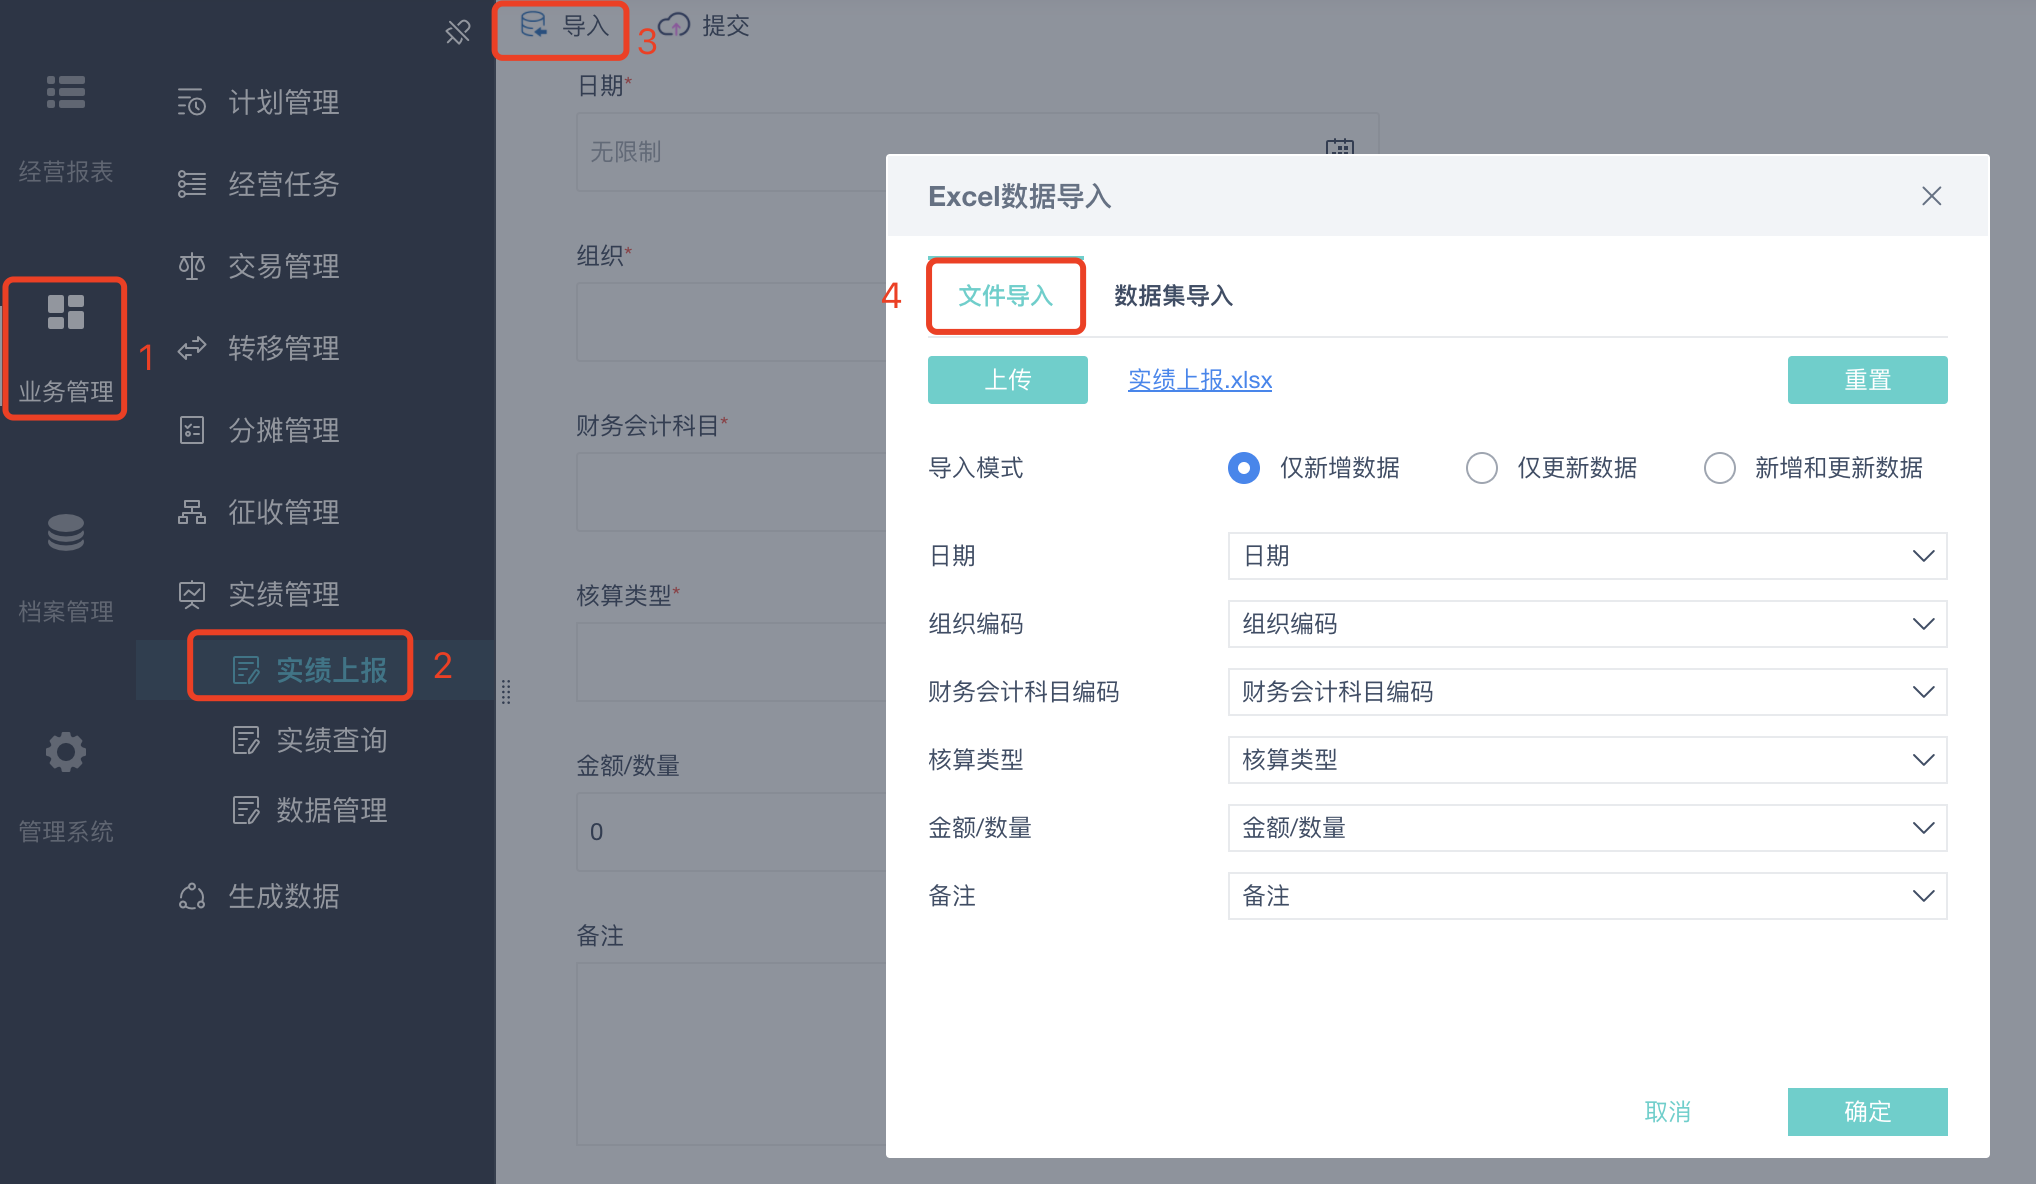
Task: Open the 实绩上报.xlsx file link
Action: click(1199, 380)
